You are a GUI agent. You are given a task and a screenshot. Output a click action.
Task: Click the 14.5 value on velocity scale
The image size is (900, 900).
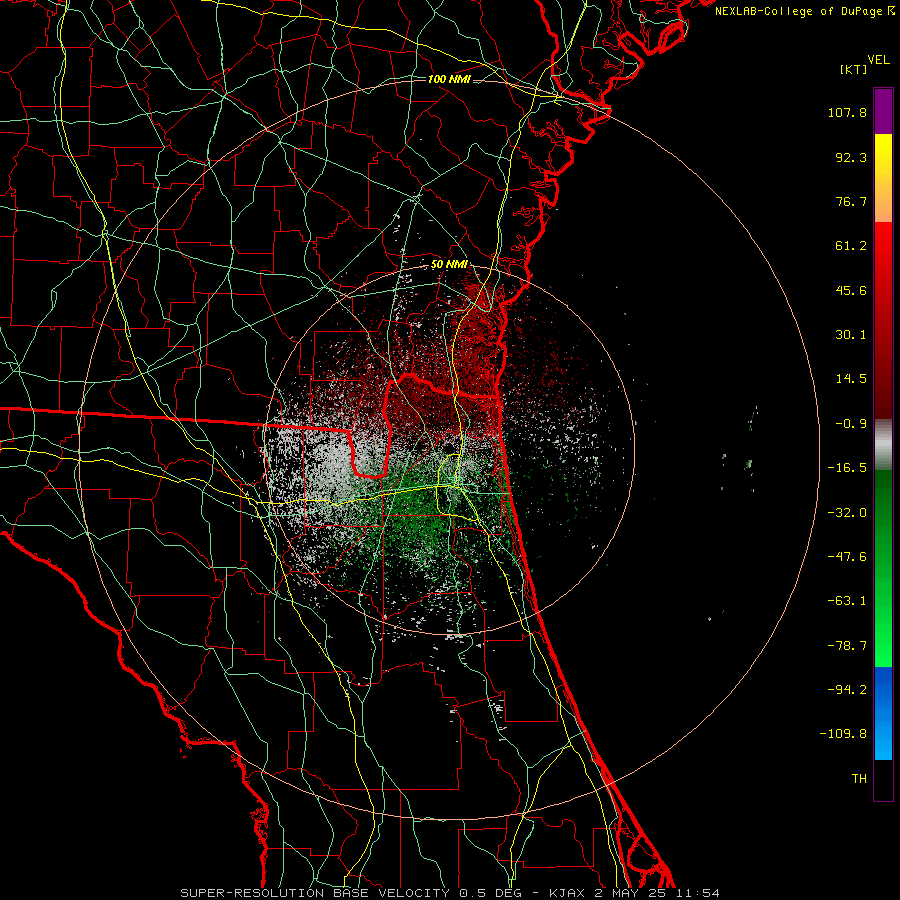click(x=851, y=379)
